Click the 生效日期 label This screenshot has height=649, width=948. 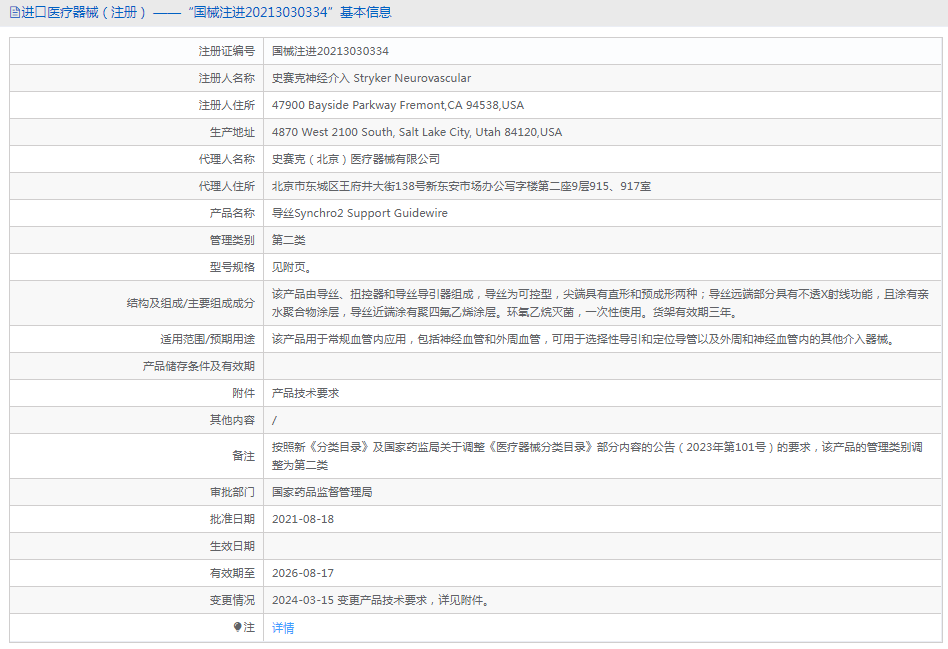point(232,546)
